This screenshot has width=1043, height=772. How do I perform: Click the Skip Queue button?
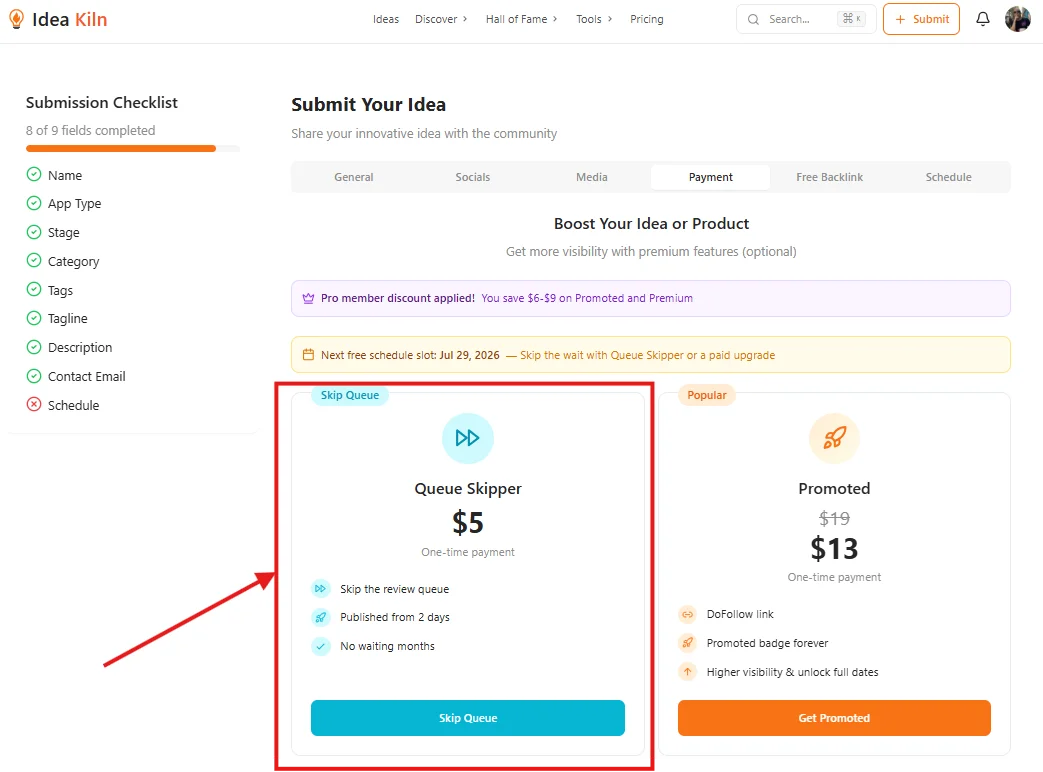coord(467,717)
